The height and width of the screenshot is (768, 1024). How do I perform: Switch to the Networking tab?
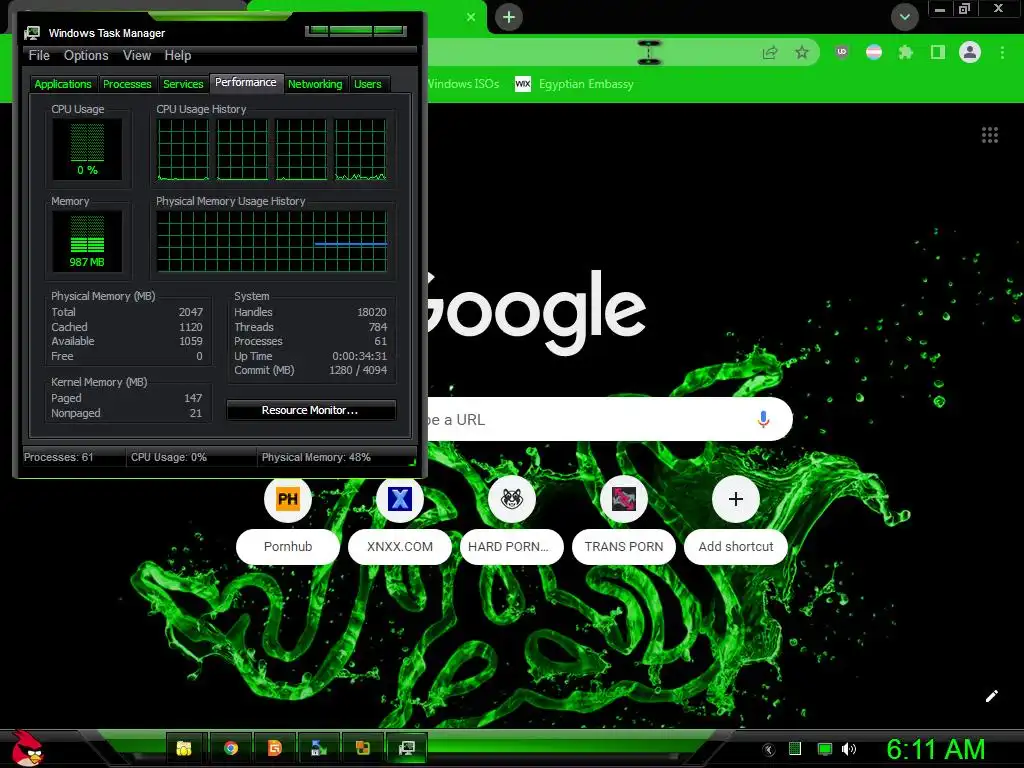[315, 84]
